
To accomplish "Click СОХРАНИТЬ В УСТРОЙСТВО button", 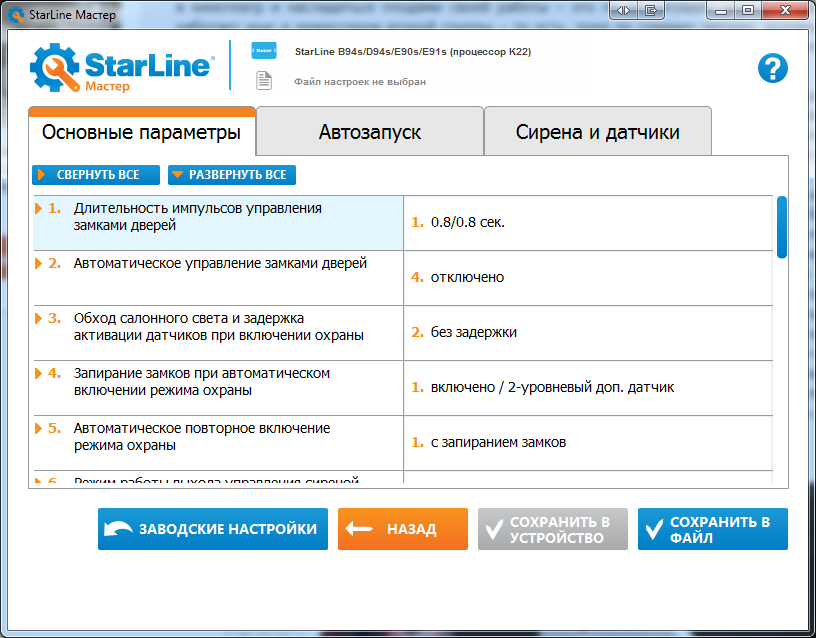I will (553, 529).
